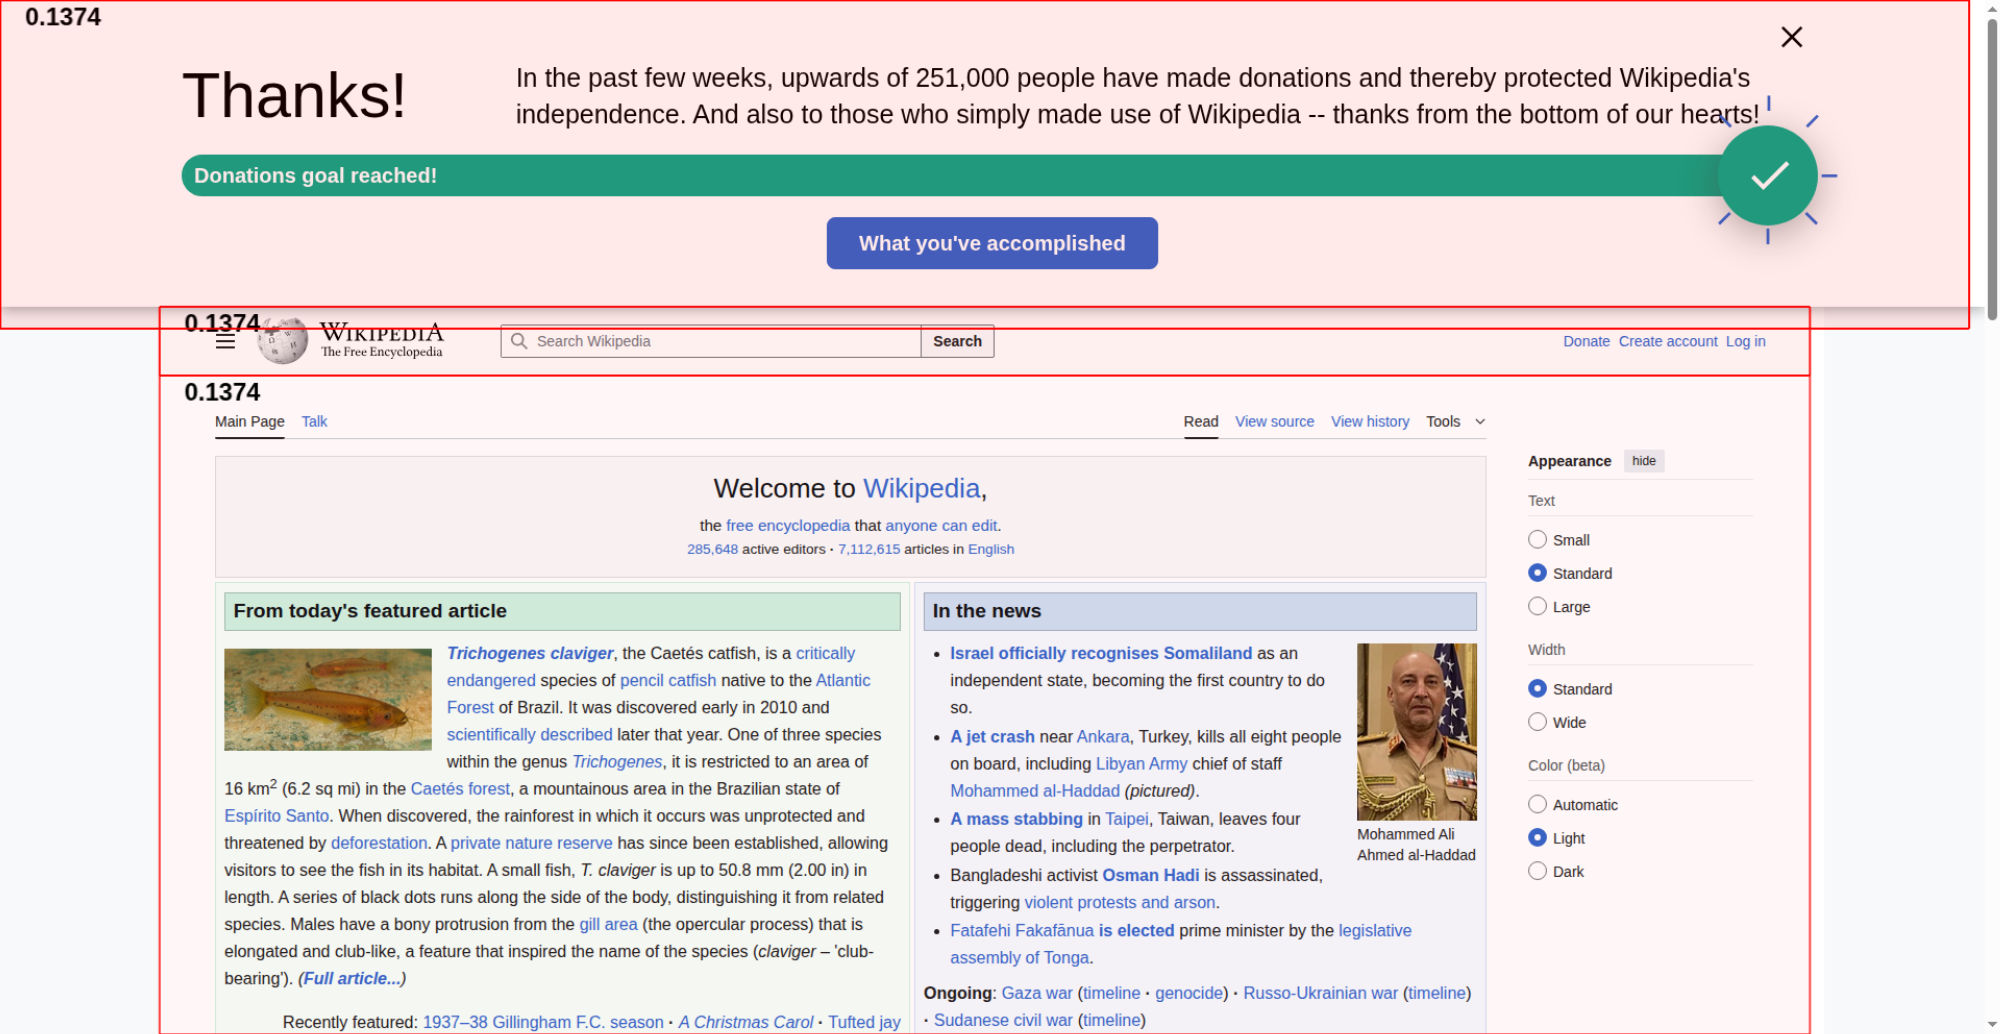Viewport: 2000px width, 1034px height.
Task: Expand the Tools dropdown menu
Action: coord(1455,422)
